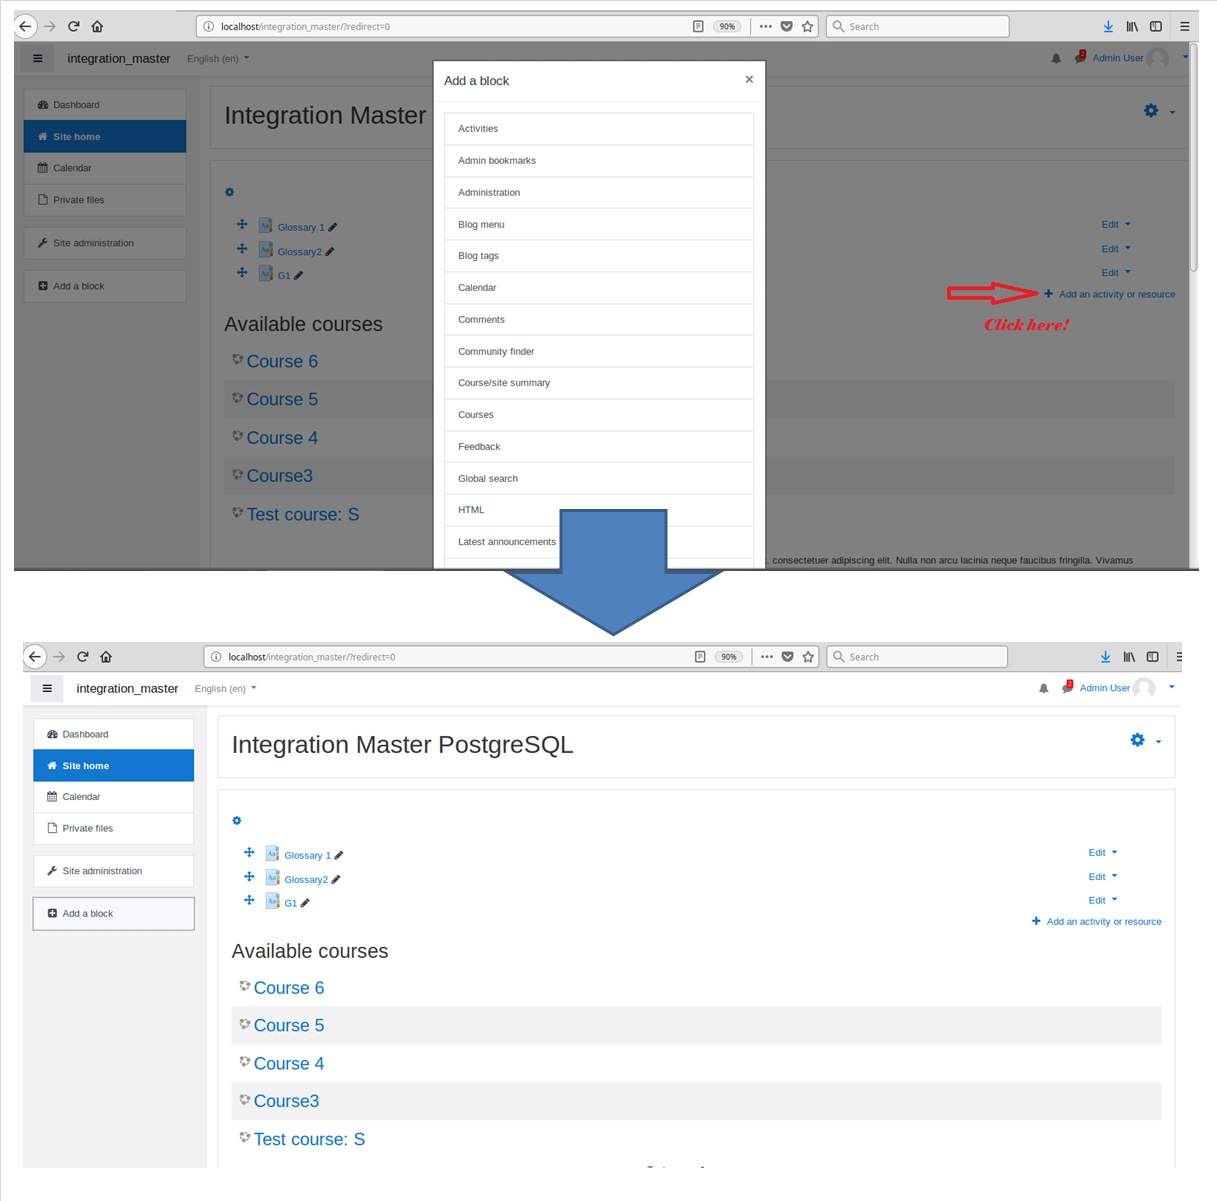The image size is (1217, 1201).
Task: Open browser home in the top window
Action: pyautogui.click(x=97, y=26)
